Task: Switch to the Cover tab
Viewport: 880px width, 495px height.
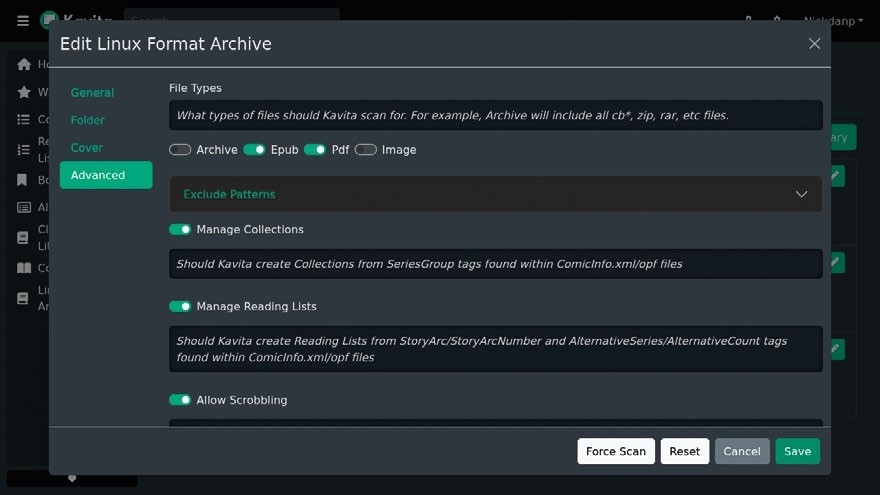Action: (86, 148)
